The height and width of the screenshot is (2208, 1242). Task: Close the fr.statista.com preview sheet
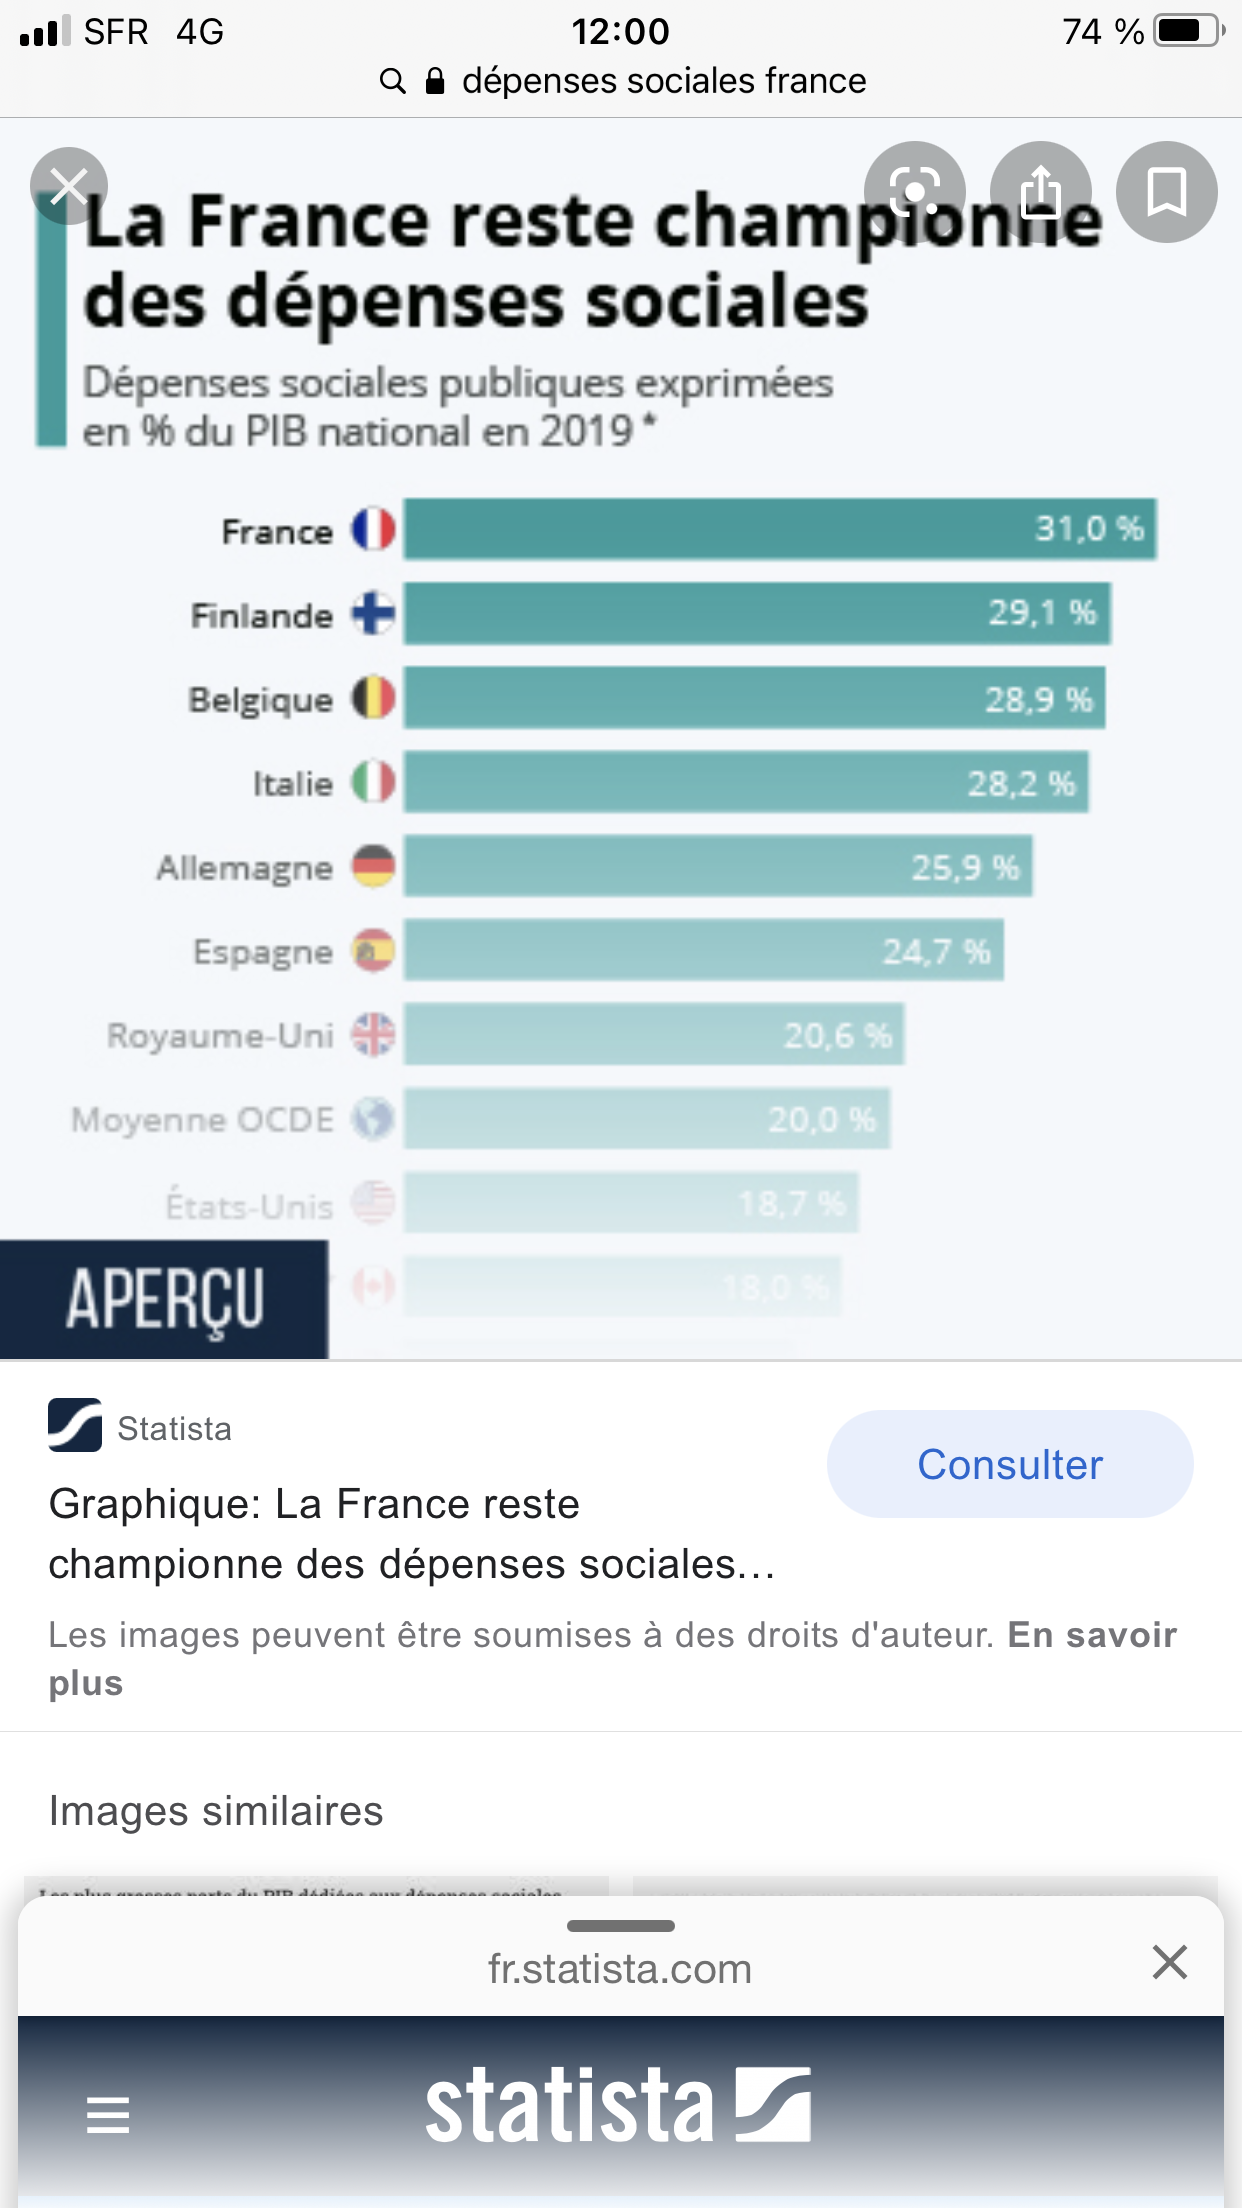[1169, 1962]
